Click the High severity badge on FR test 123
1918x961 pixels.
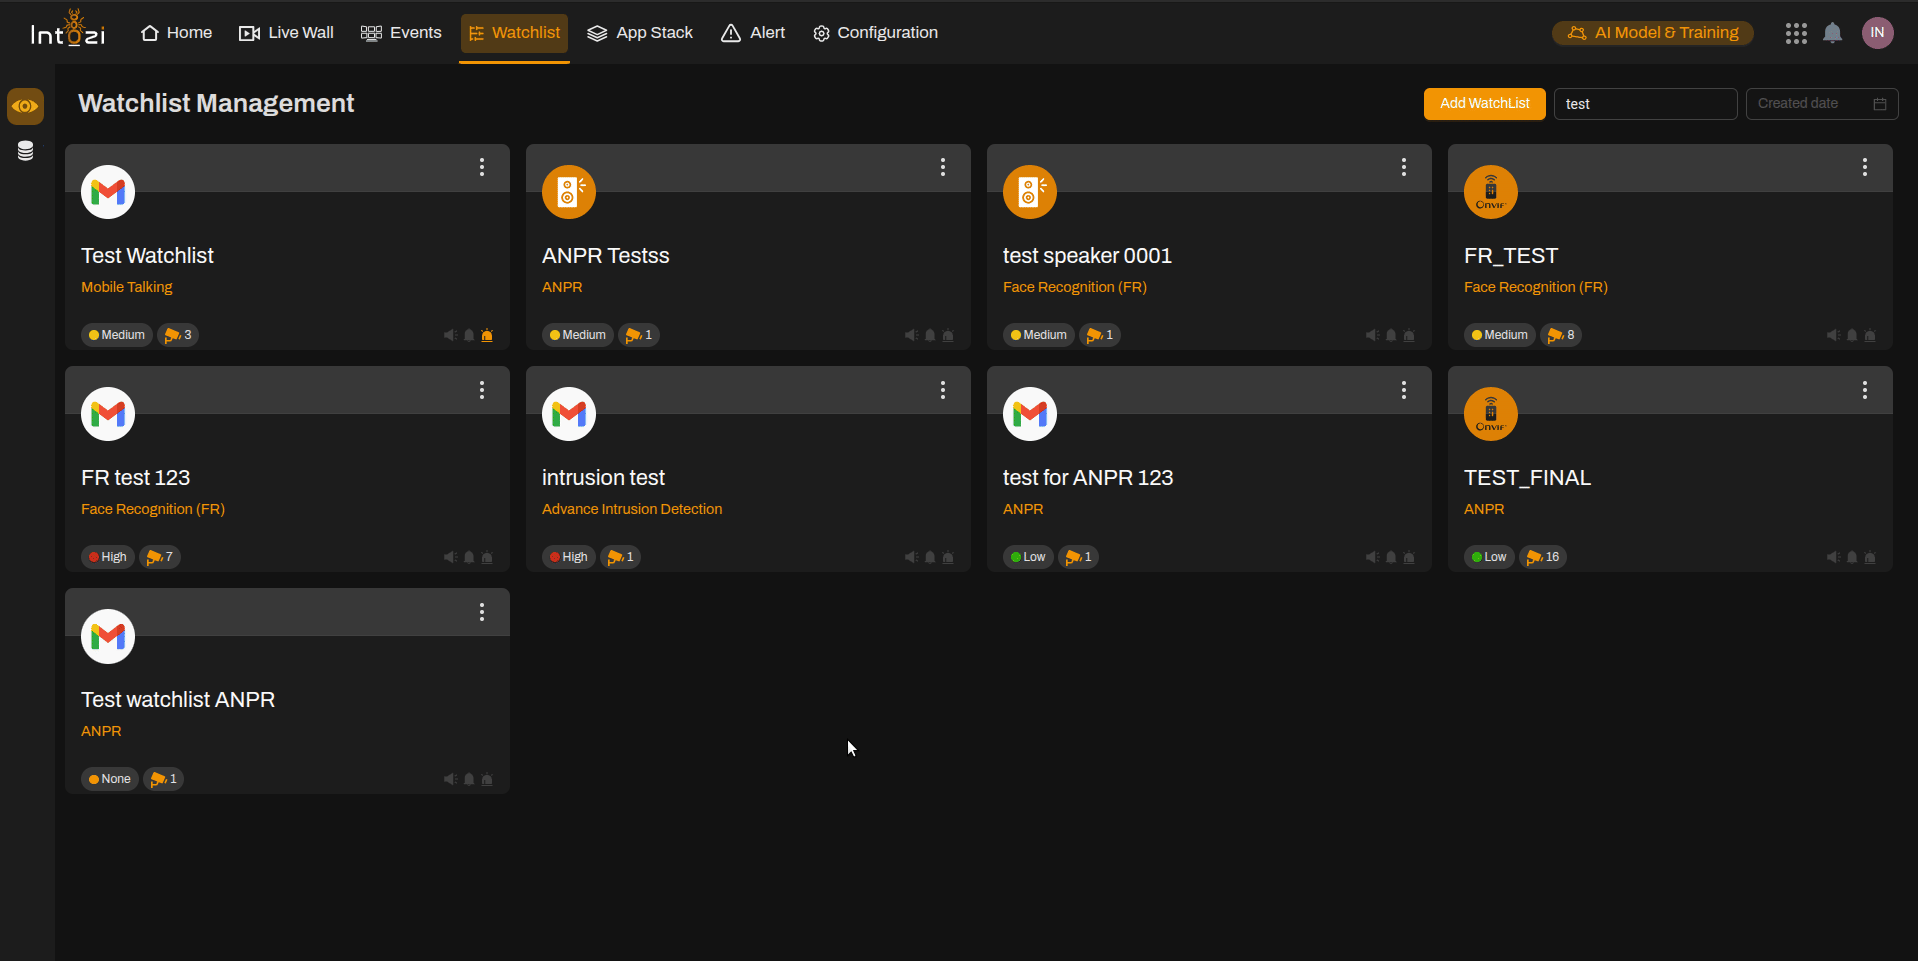click(107, 557)
